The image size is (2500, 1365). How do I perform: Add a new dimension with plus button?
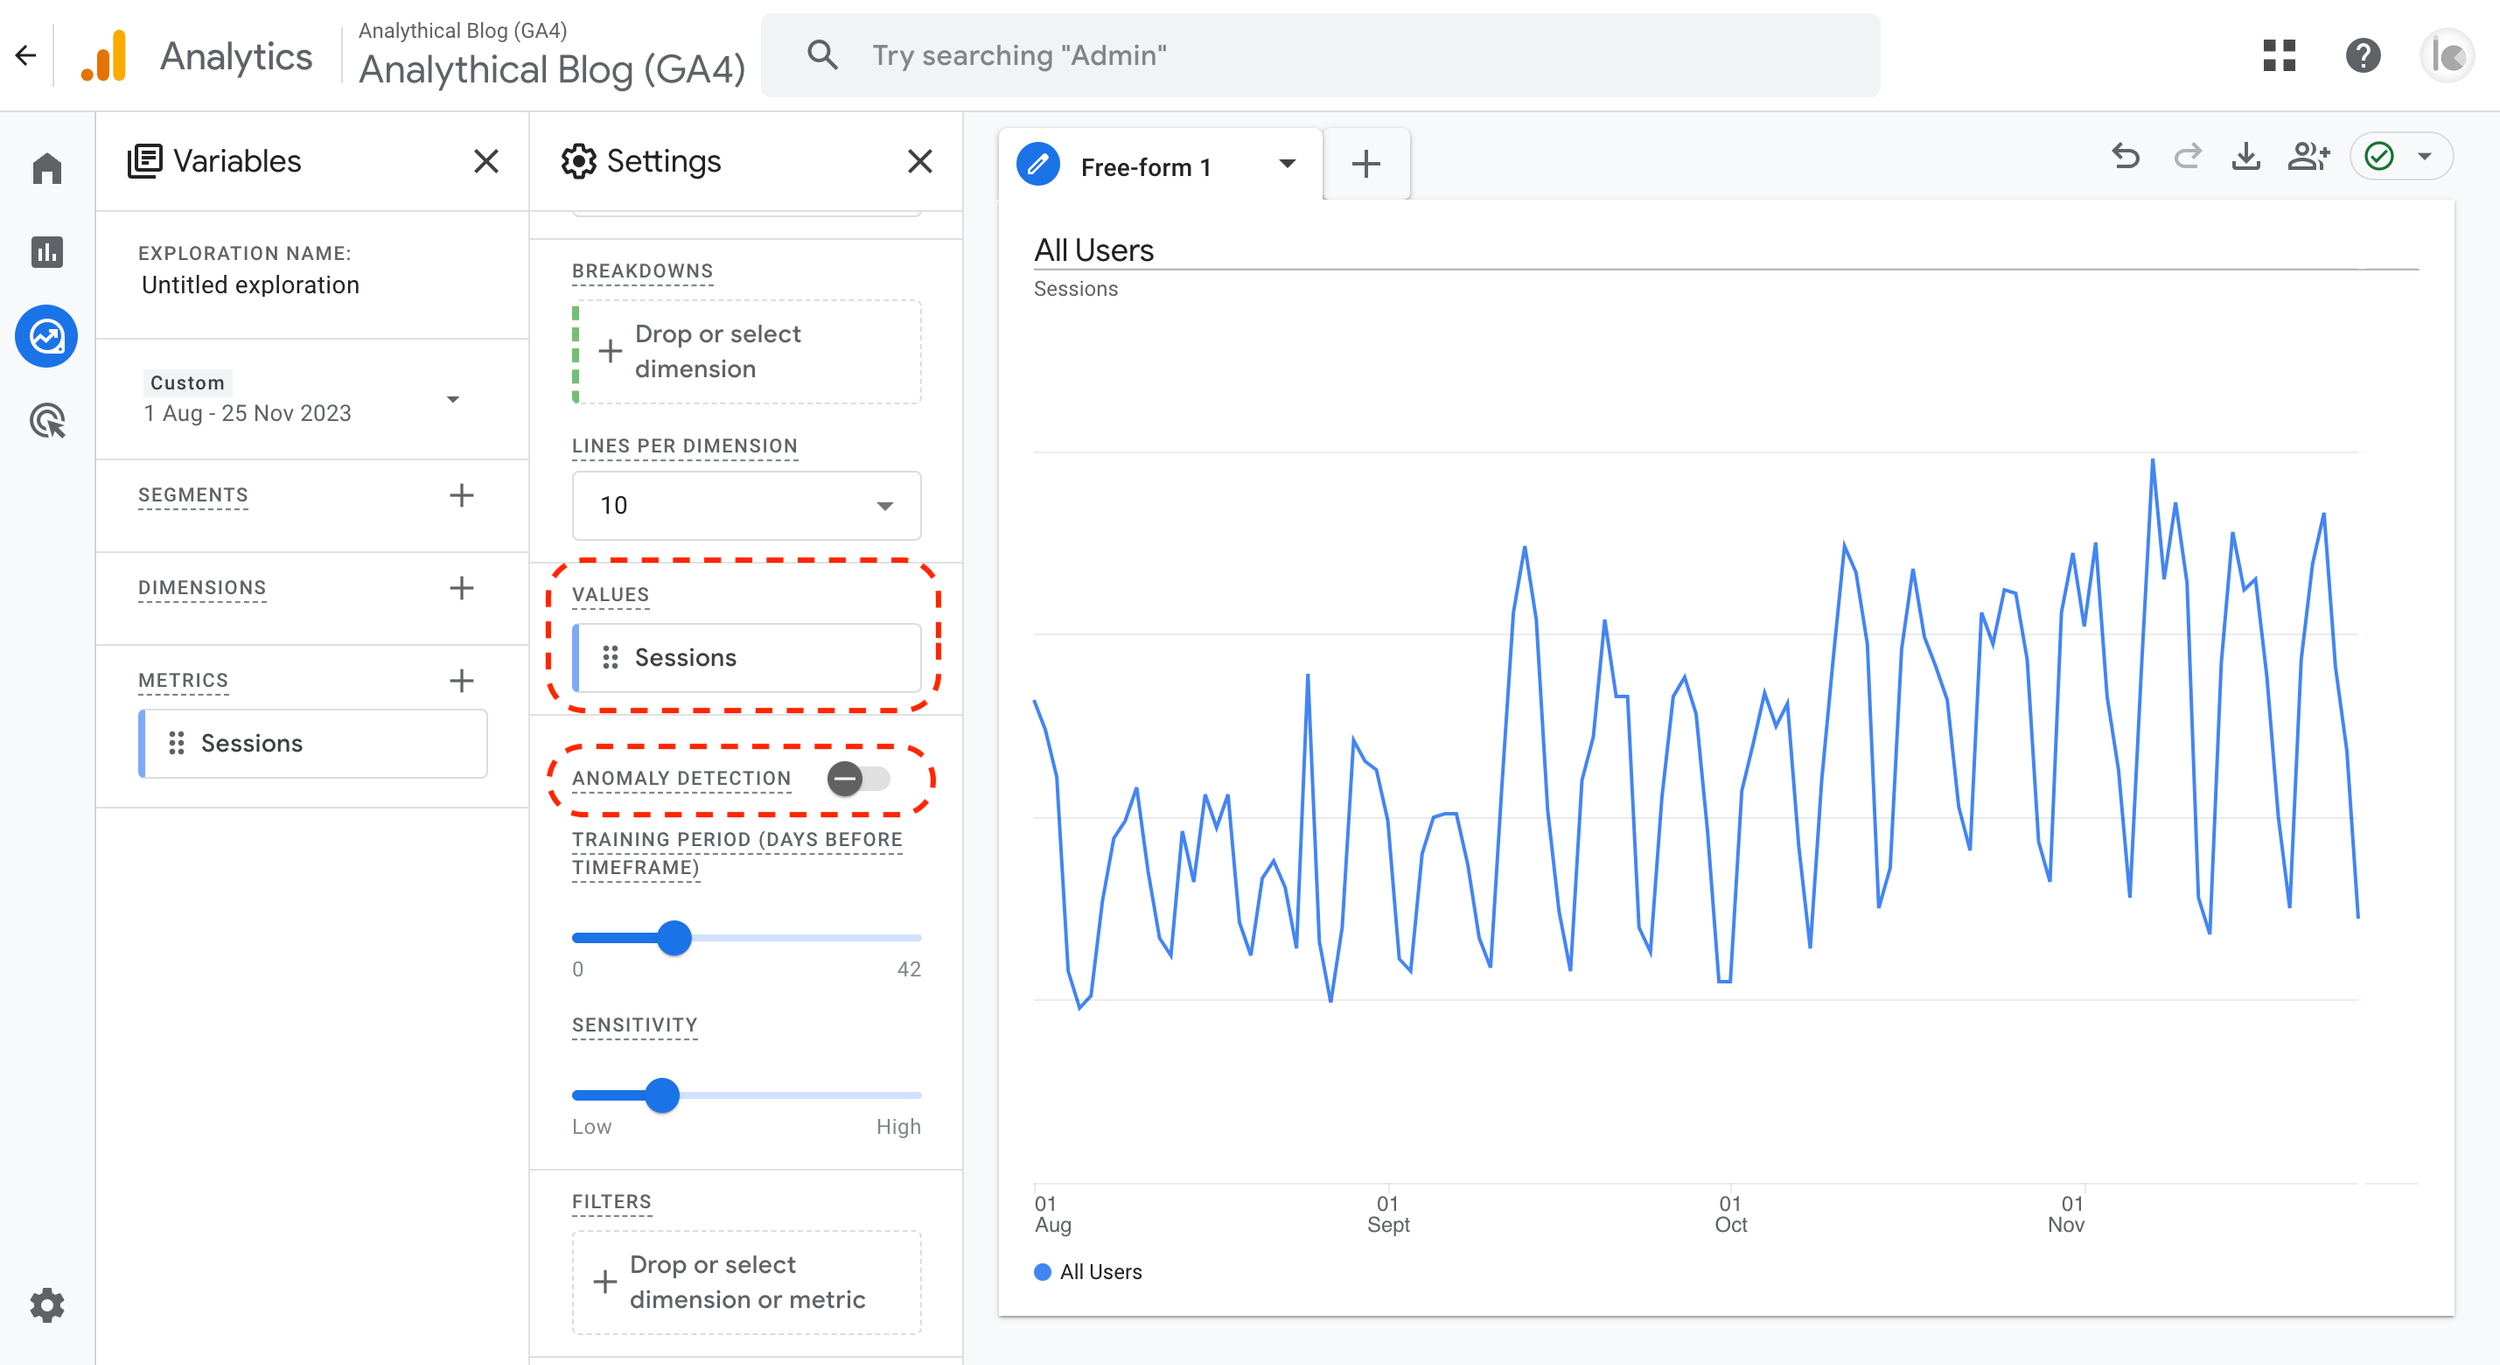coord(461,588)
